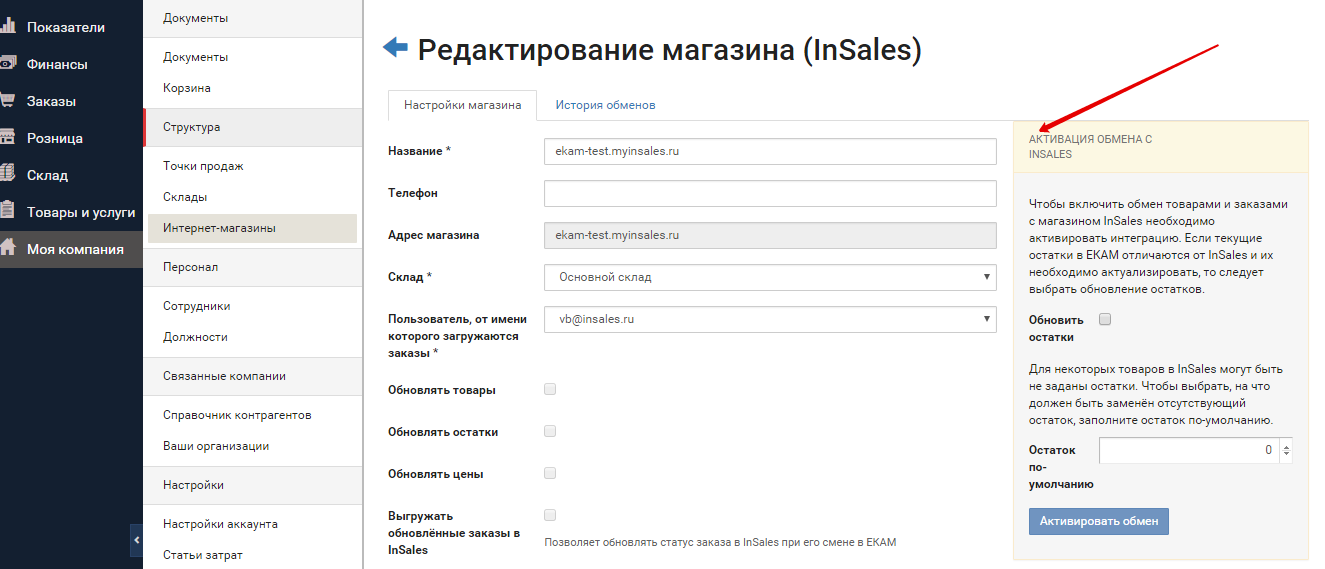Viewport: 1325px width, 569px height.
Task: Click the Показатели chart icon
Action: [7, 26]
